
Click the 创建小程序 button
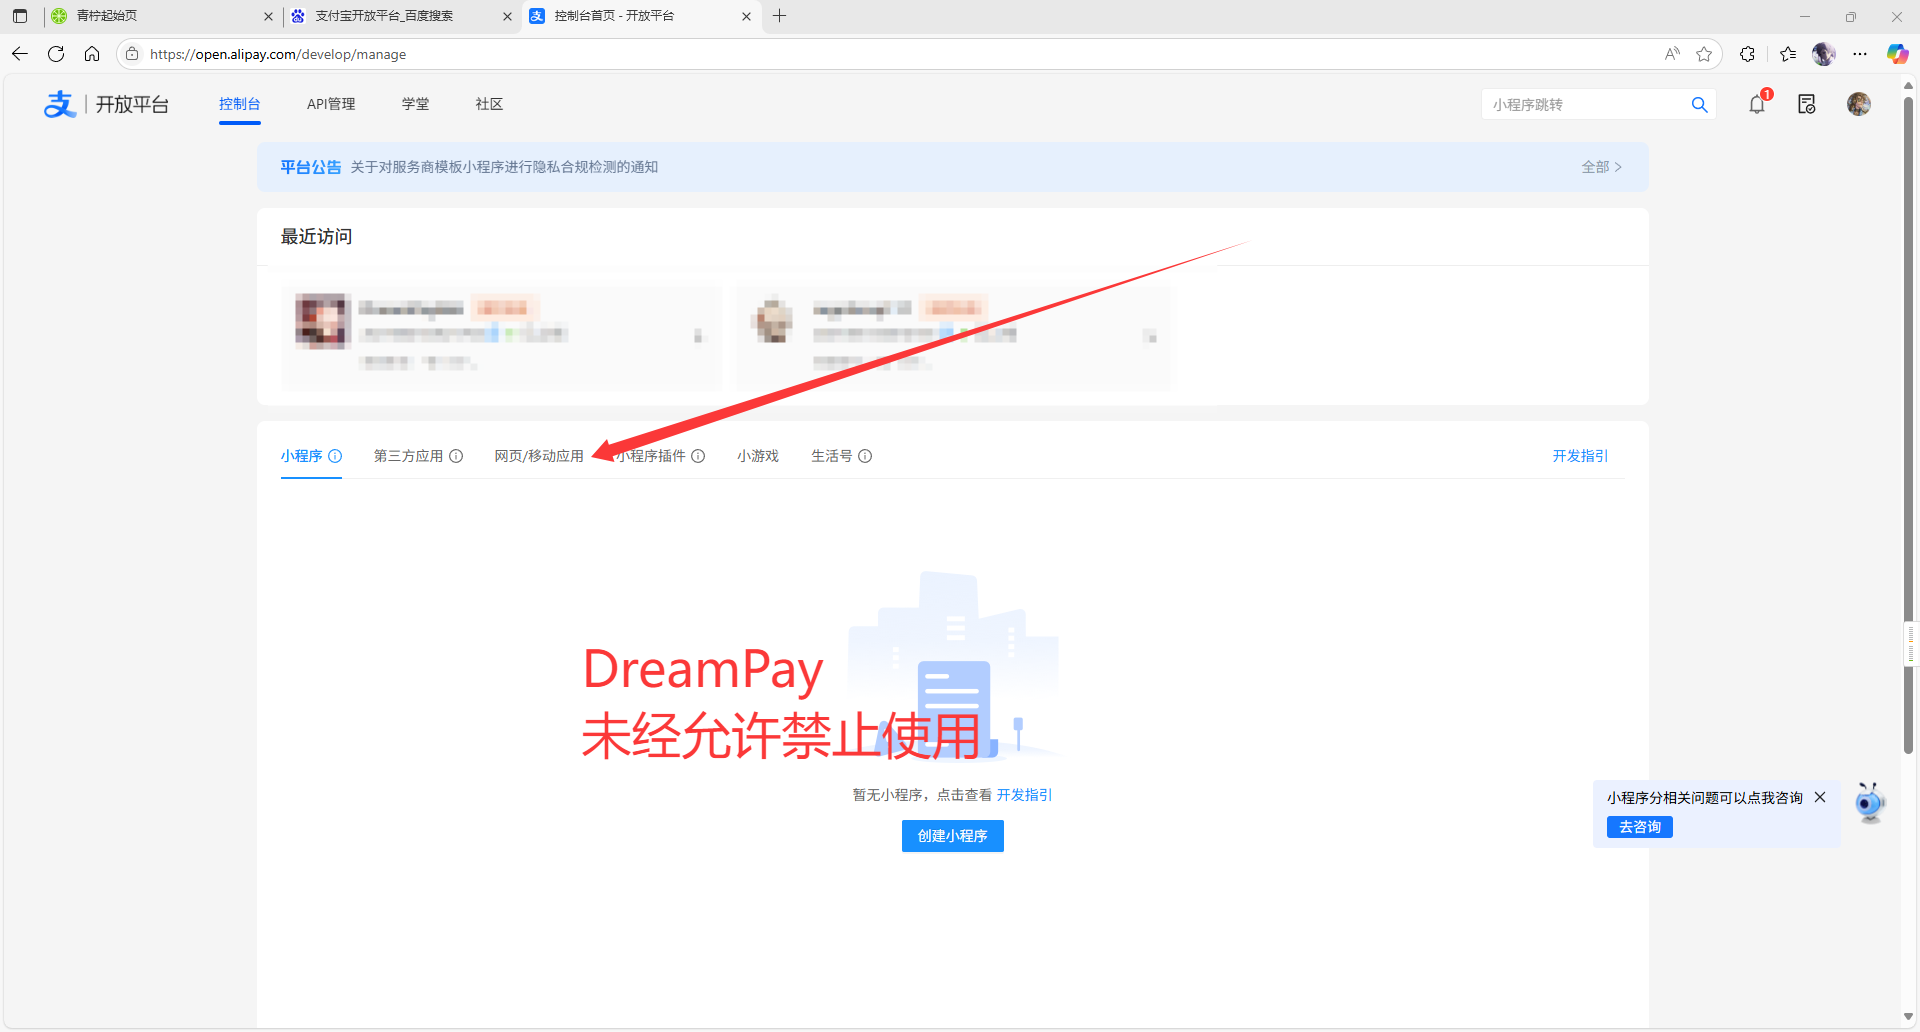click(x=952, y=836)
